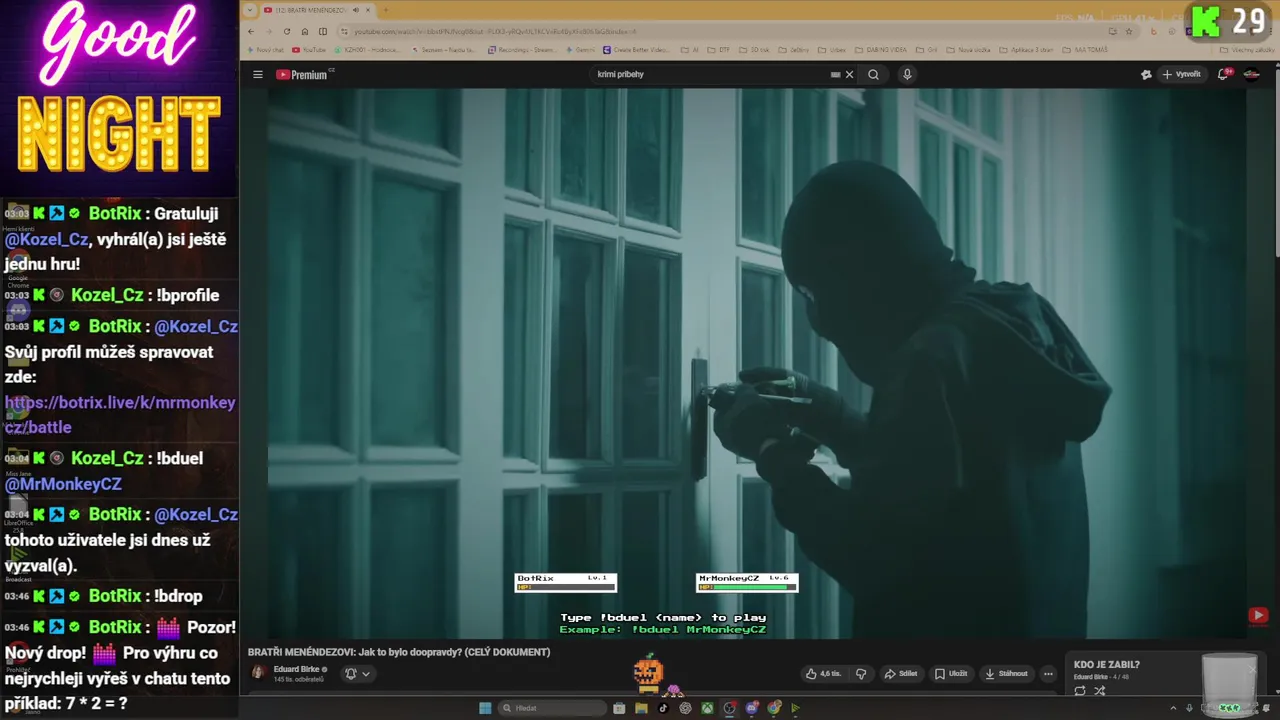Open the 'DABING VIDEA' bookmarks folder
The width and height of the screenshot is (1280, 720).
point(889,50)
